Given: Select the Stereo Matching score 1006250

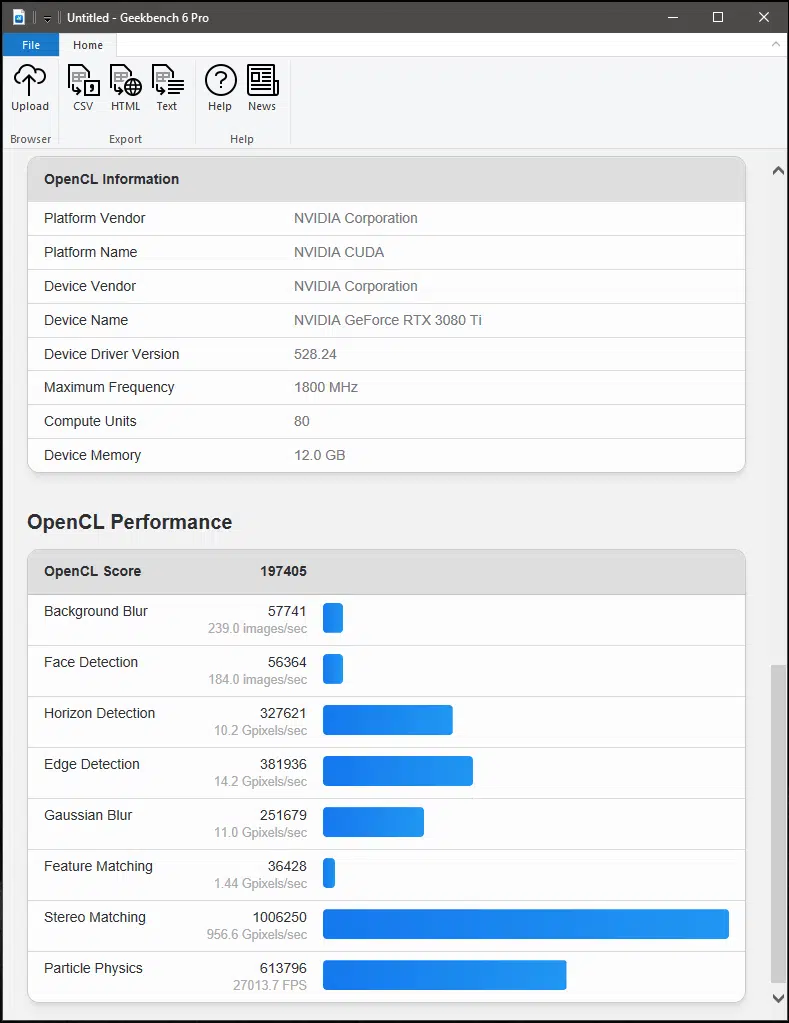Looking at the screenshot, I should point(279,917).
